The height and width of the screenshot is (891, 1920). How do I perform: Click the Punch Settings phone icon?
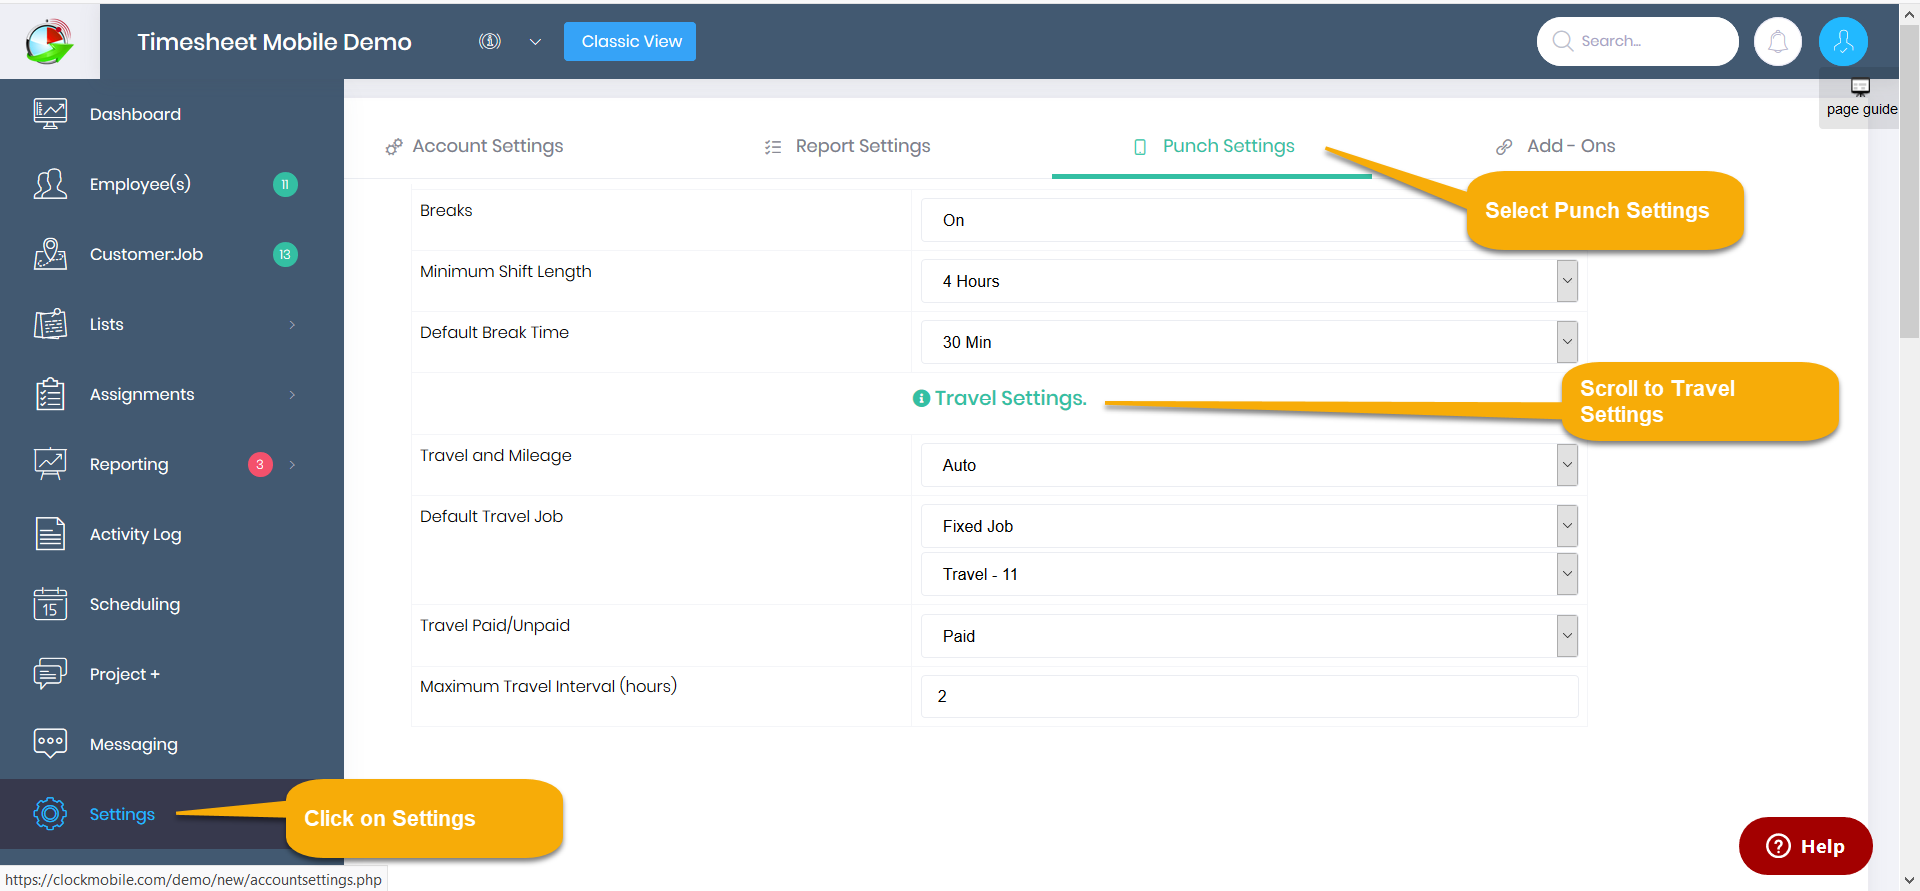tap(1140, 147)
